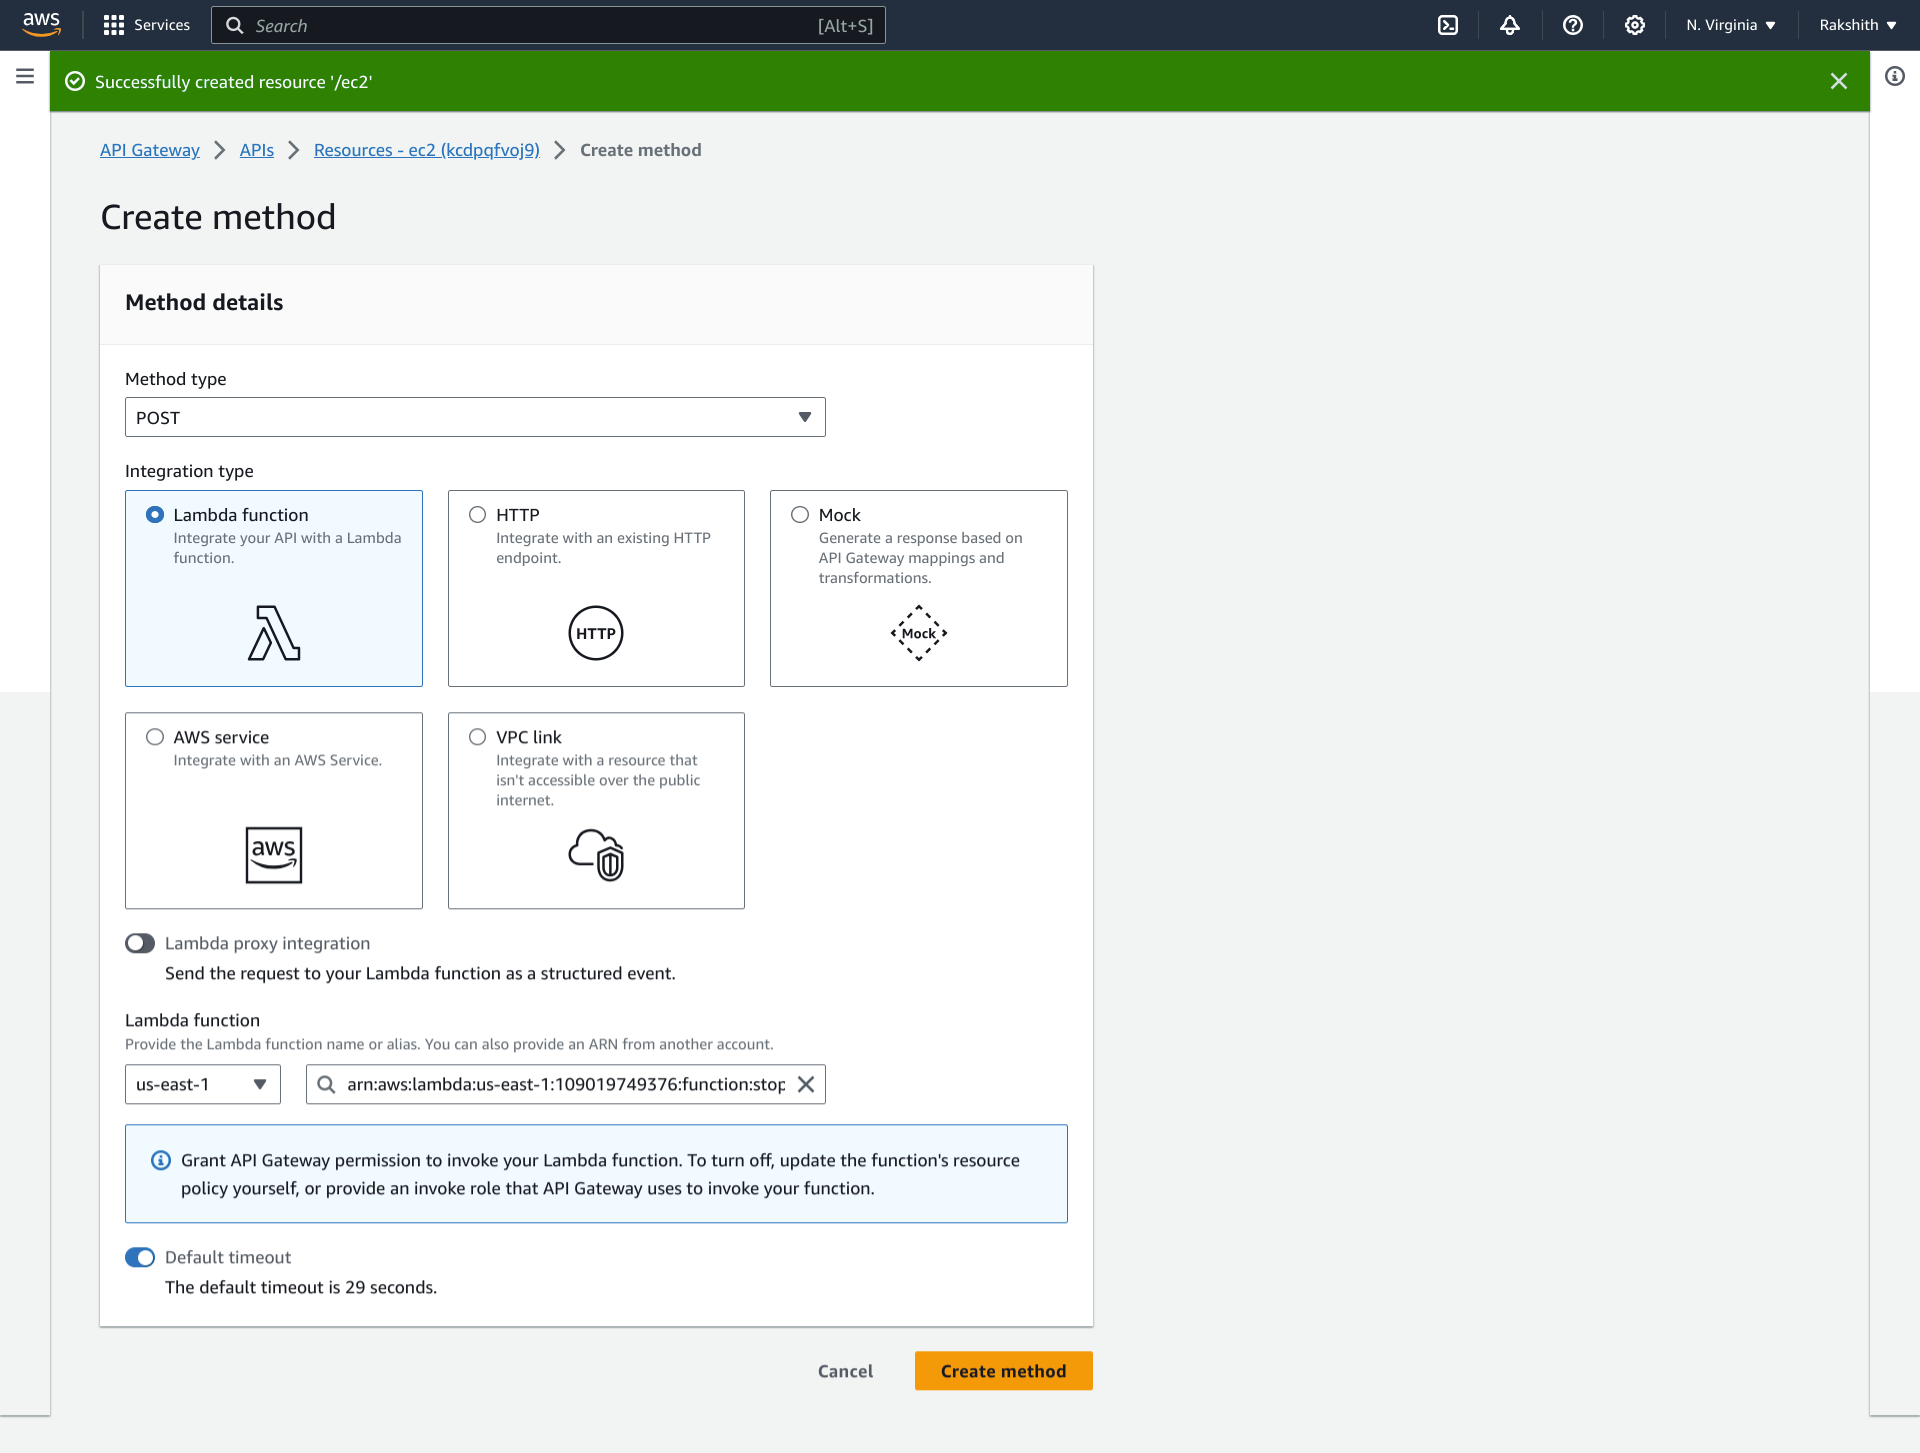
Task: Open Resources - ec2 breadcrumb link
Action: click(x=427, y=150)
